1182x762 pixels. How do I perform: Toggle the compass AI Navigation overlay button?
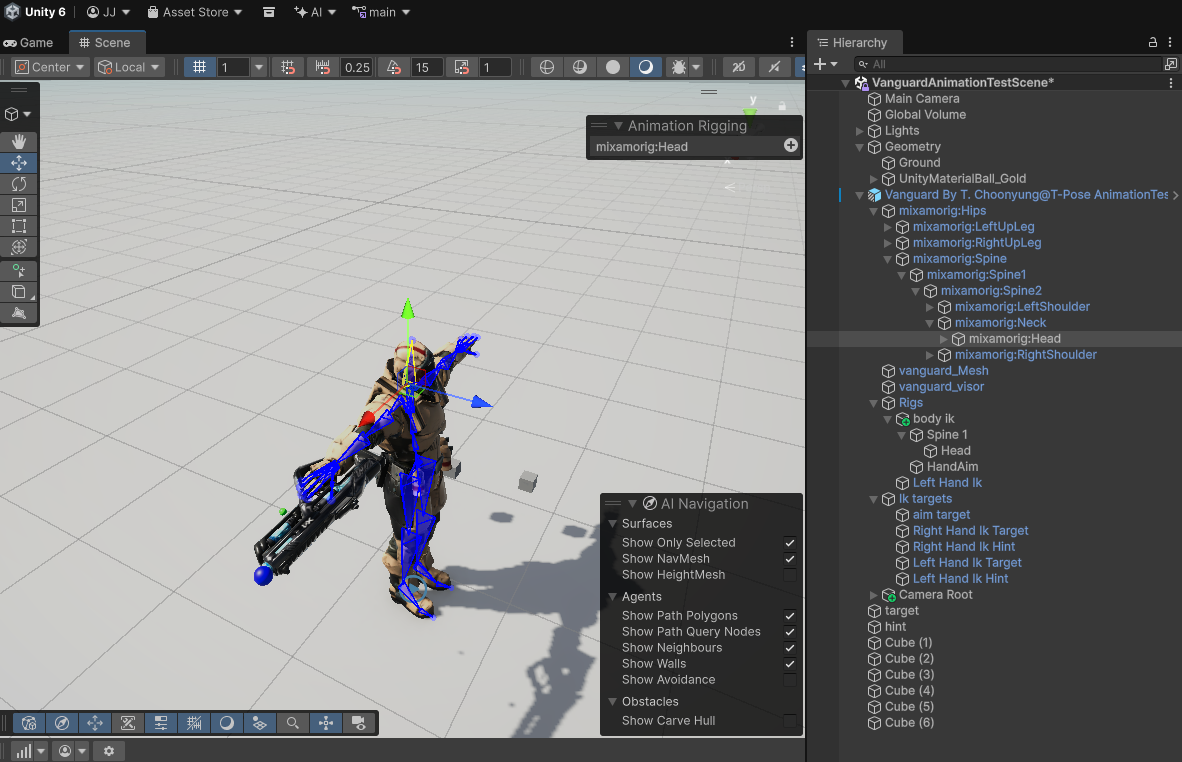tap(62, 723)
